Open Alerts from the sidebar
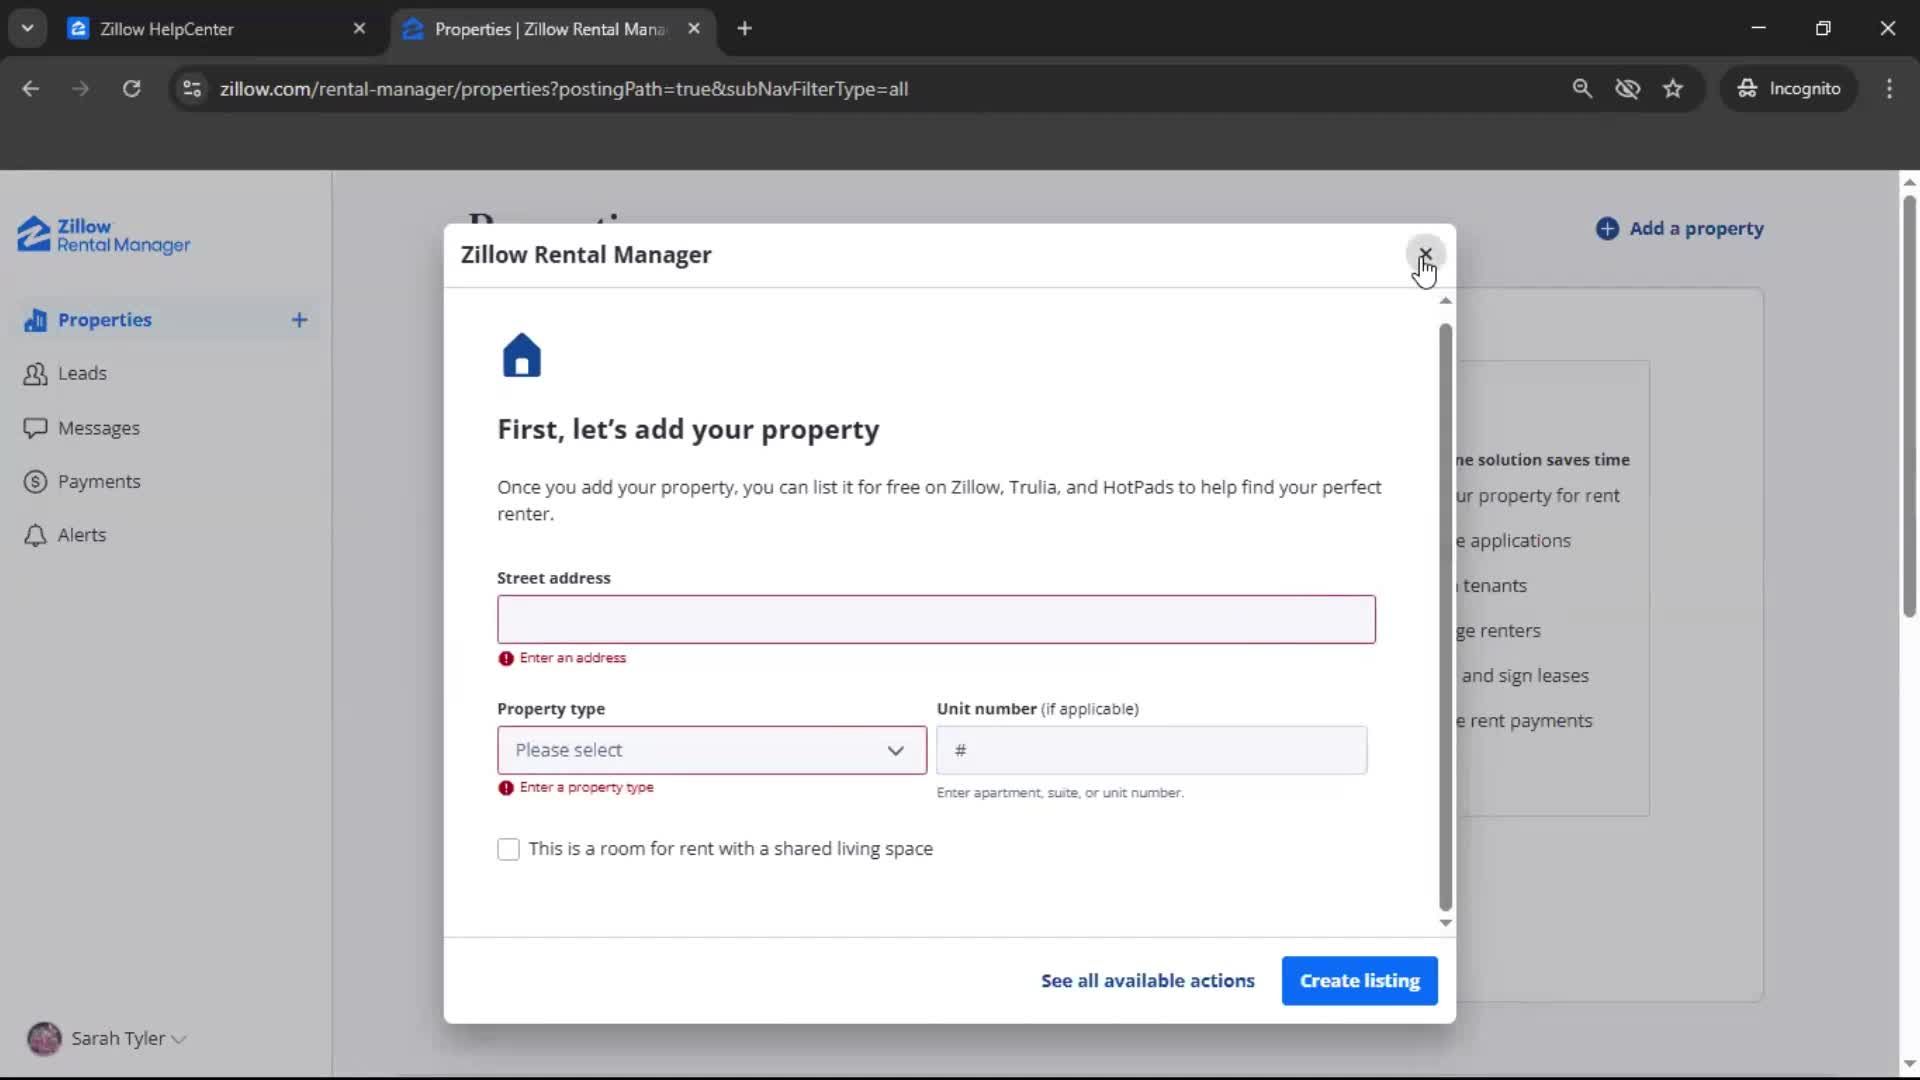Screen dimensions: 1920x1080 (81, 535)
